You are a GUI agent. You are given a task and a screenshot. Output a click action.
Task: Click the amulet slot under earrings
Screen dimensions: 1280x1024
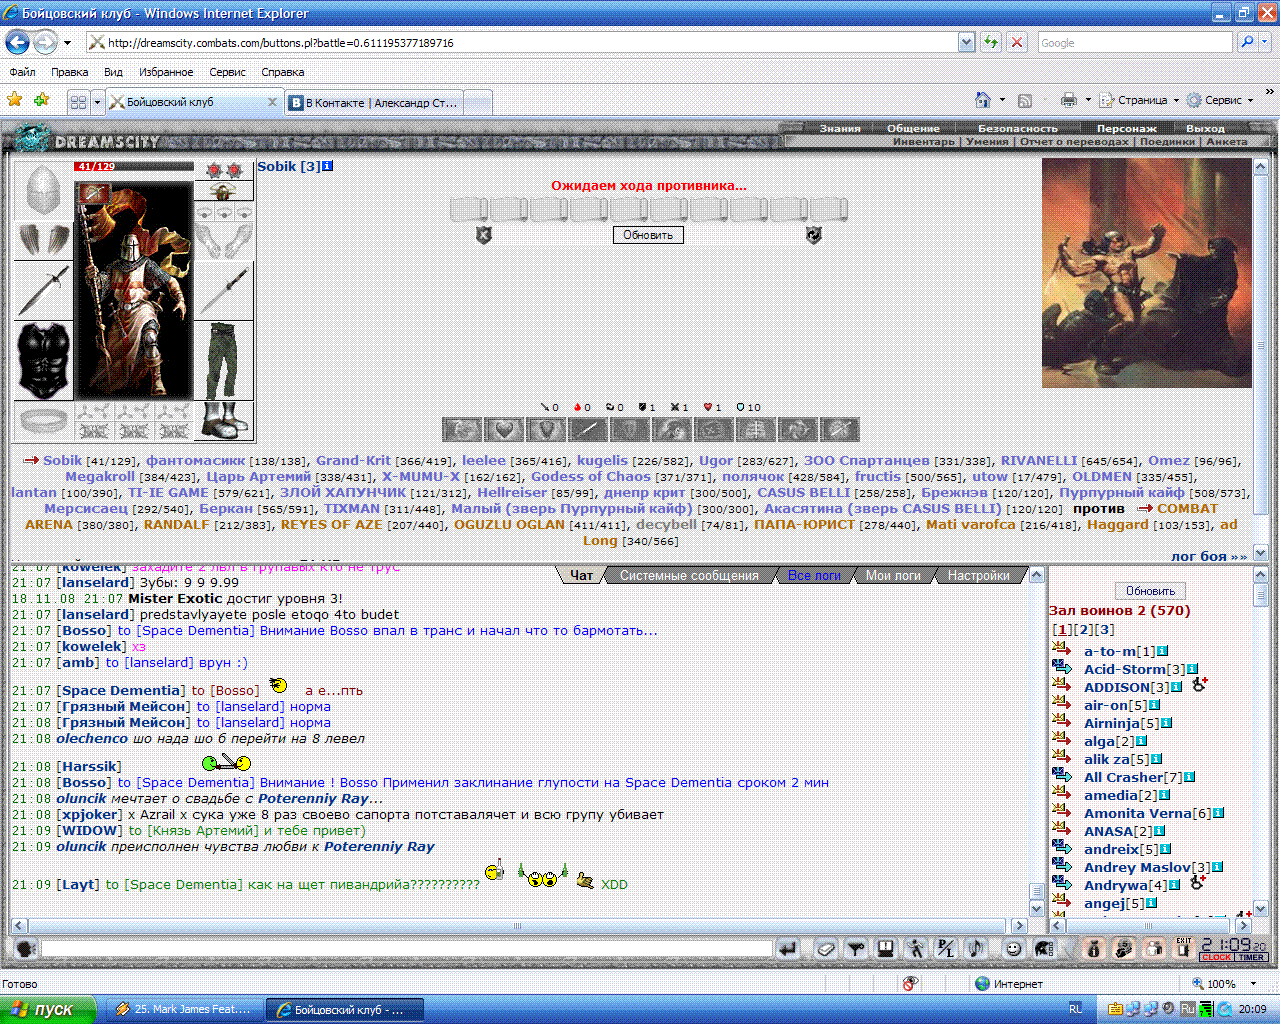pyautogui.click(x=224, y=191)
